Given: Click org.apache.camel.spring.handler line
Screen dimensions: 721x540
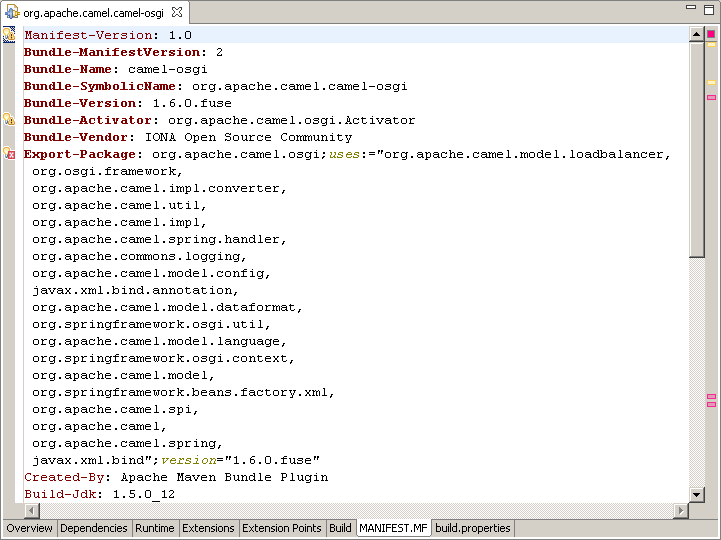Looking at the screenshot, I should (x=160, y=239).
